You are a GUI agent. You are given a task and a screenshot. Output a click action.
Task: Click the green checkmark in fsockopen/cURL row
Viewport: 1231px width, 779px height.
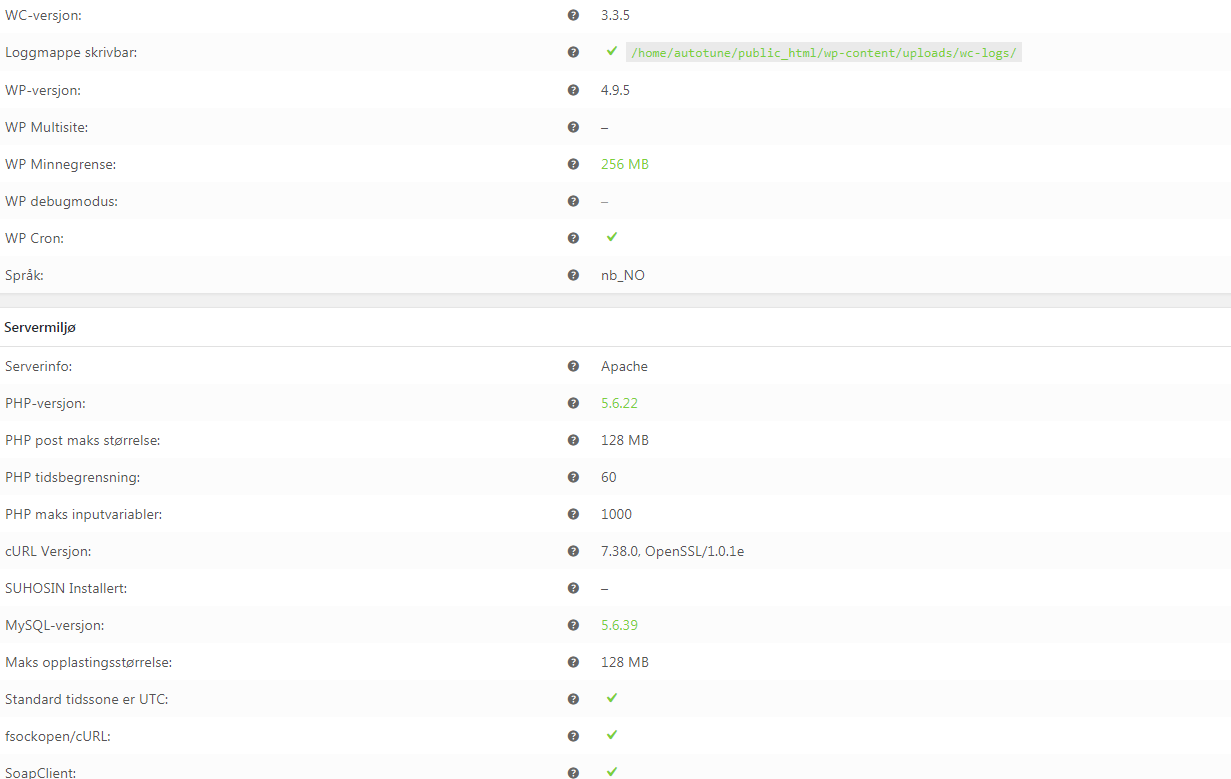tap(612, 735)
